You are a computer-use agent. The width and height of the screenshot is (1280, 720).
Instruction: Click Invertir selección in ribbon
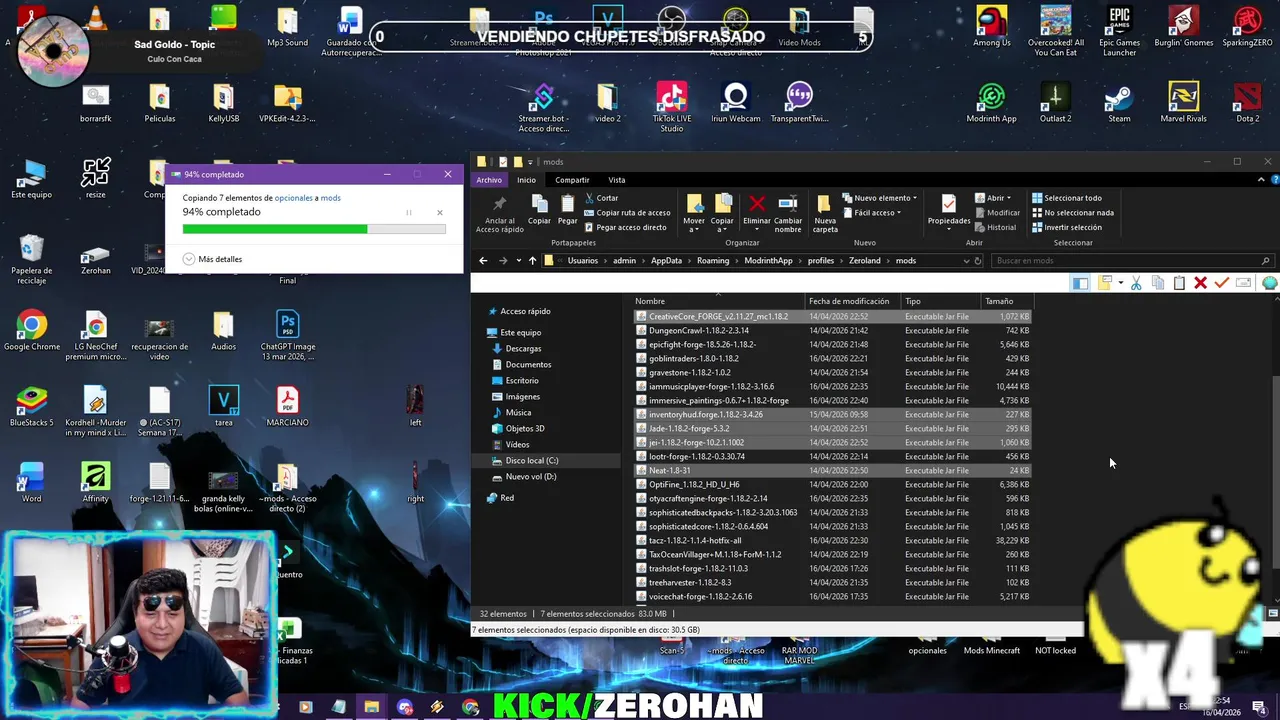pyautogui.click(x=1067, y=227)
